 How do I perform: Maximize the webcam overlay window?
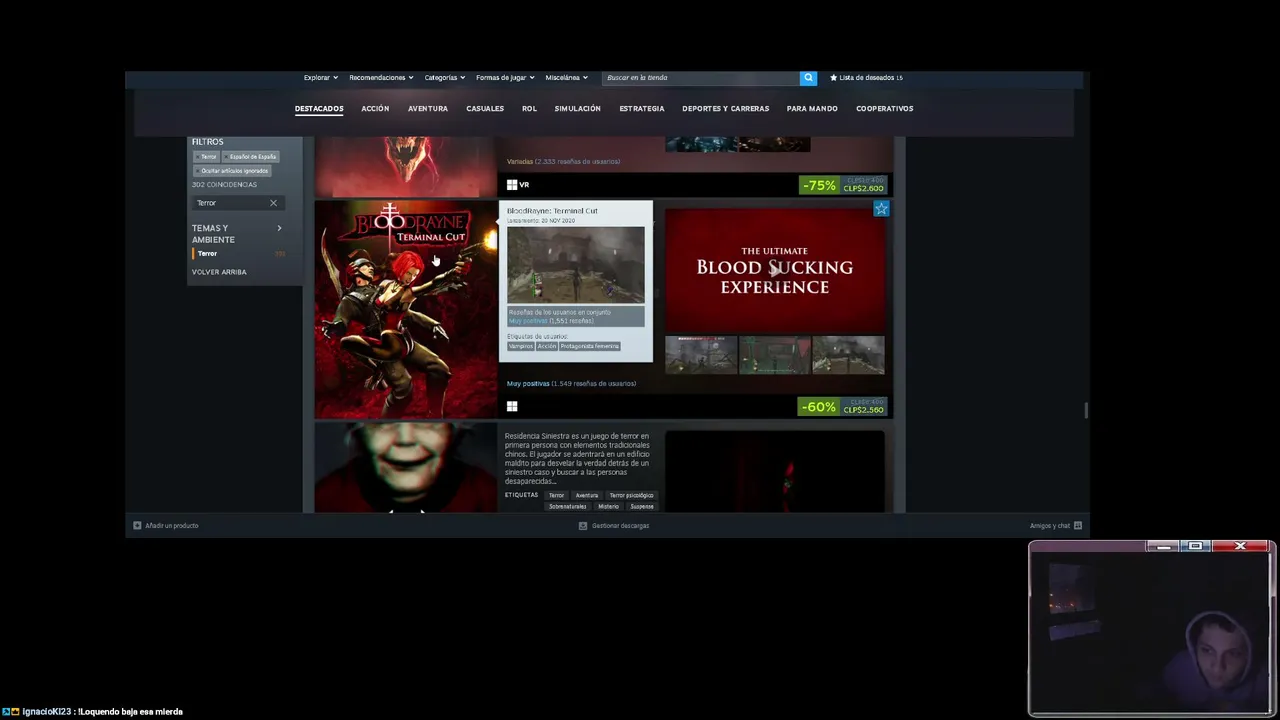coord(1195,546)
